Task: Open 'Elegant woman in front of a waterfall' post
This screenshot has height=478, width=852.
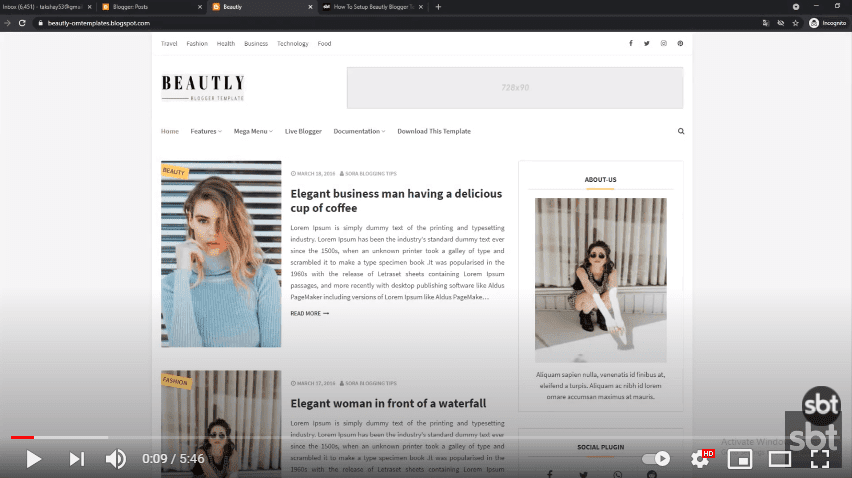Action: click(388, 403)
